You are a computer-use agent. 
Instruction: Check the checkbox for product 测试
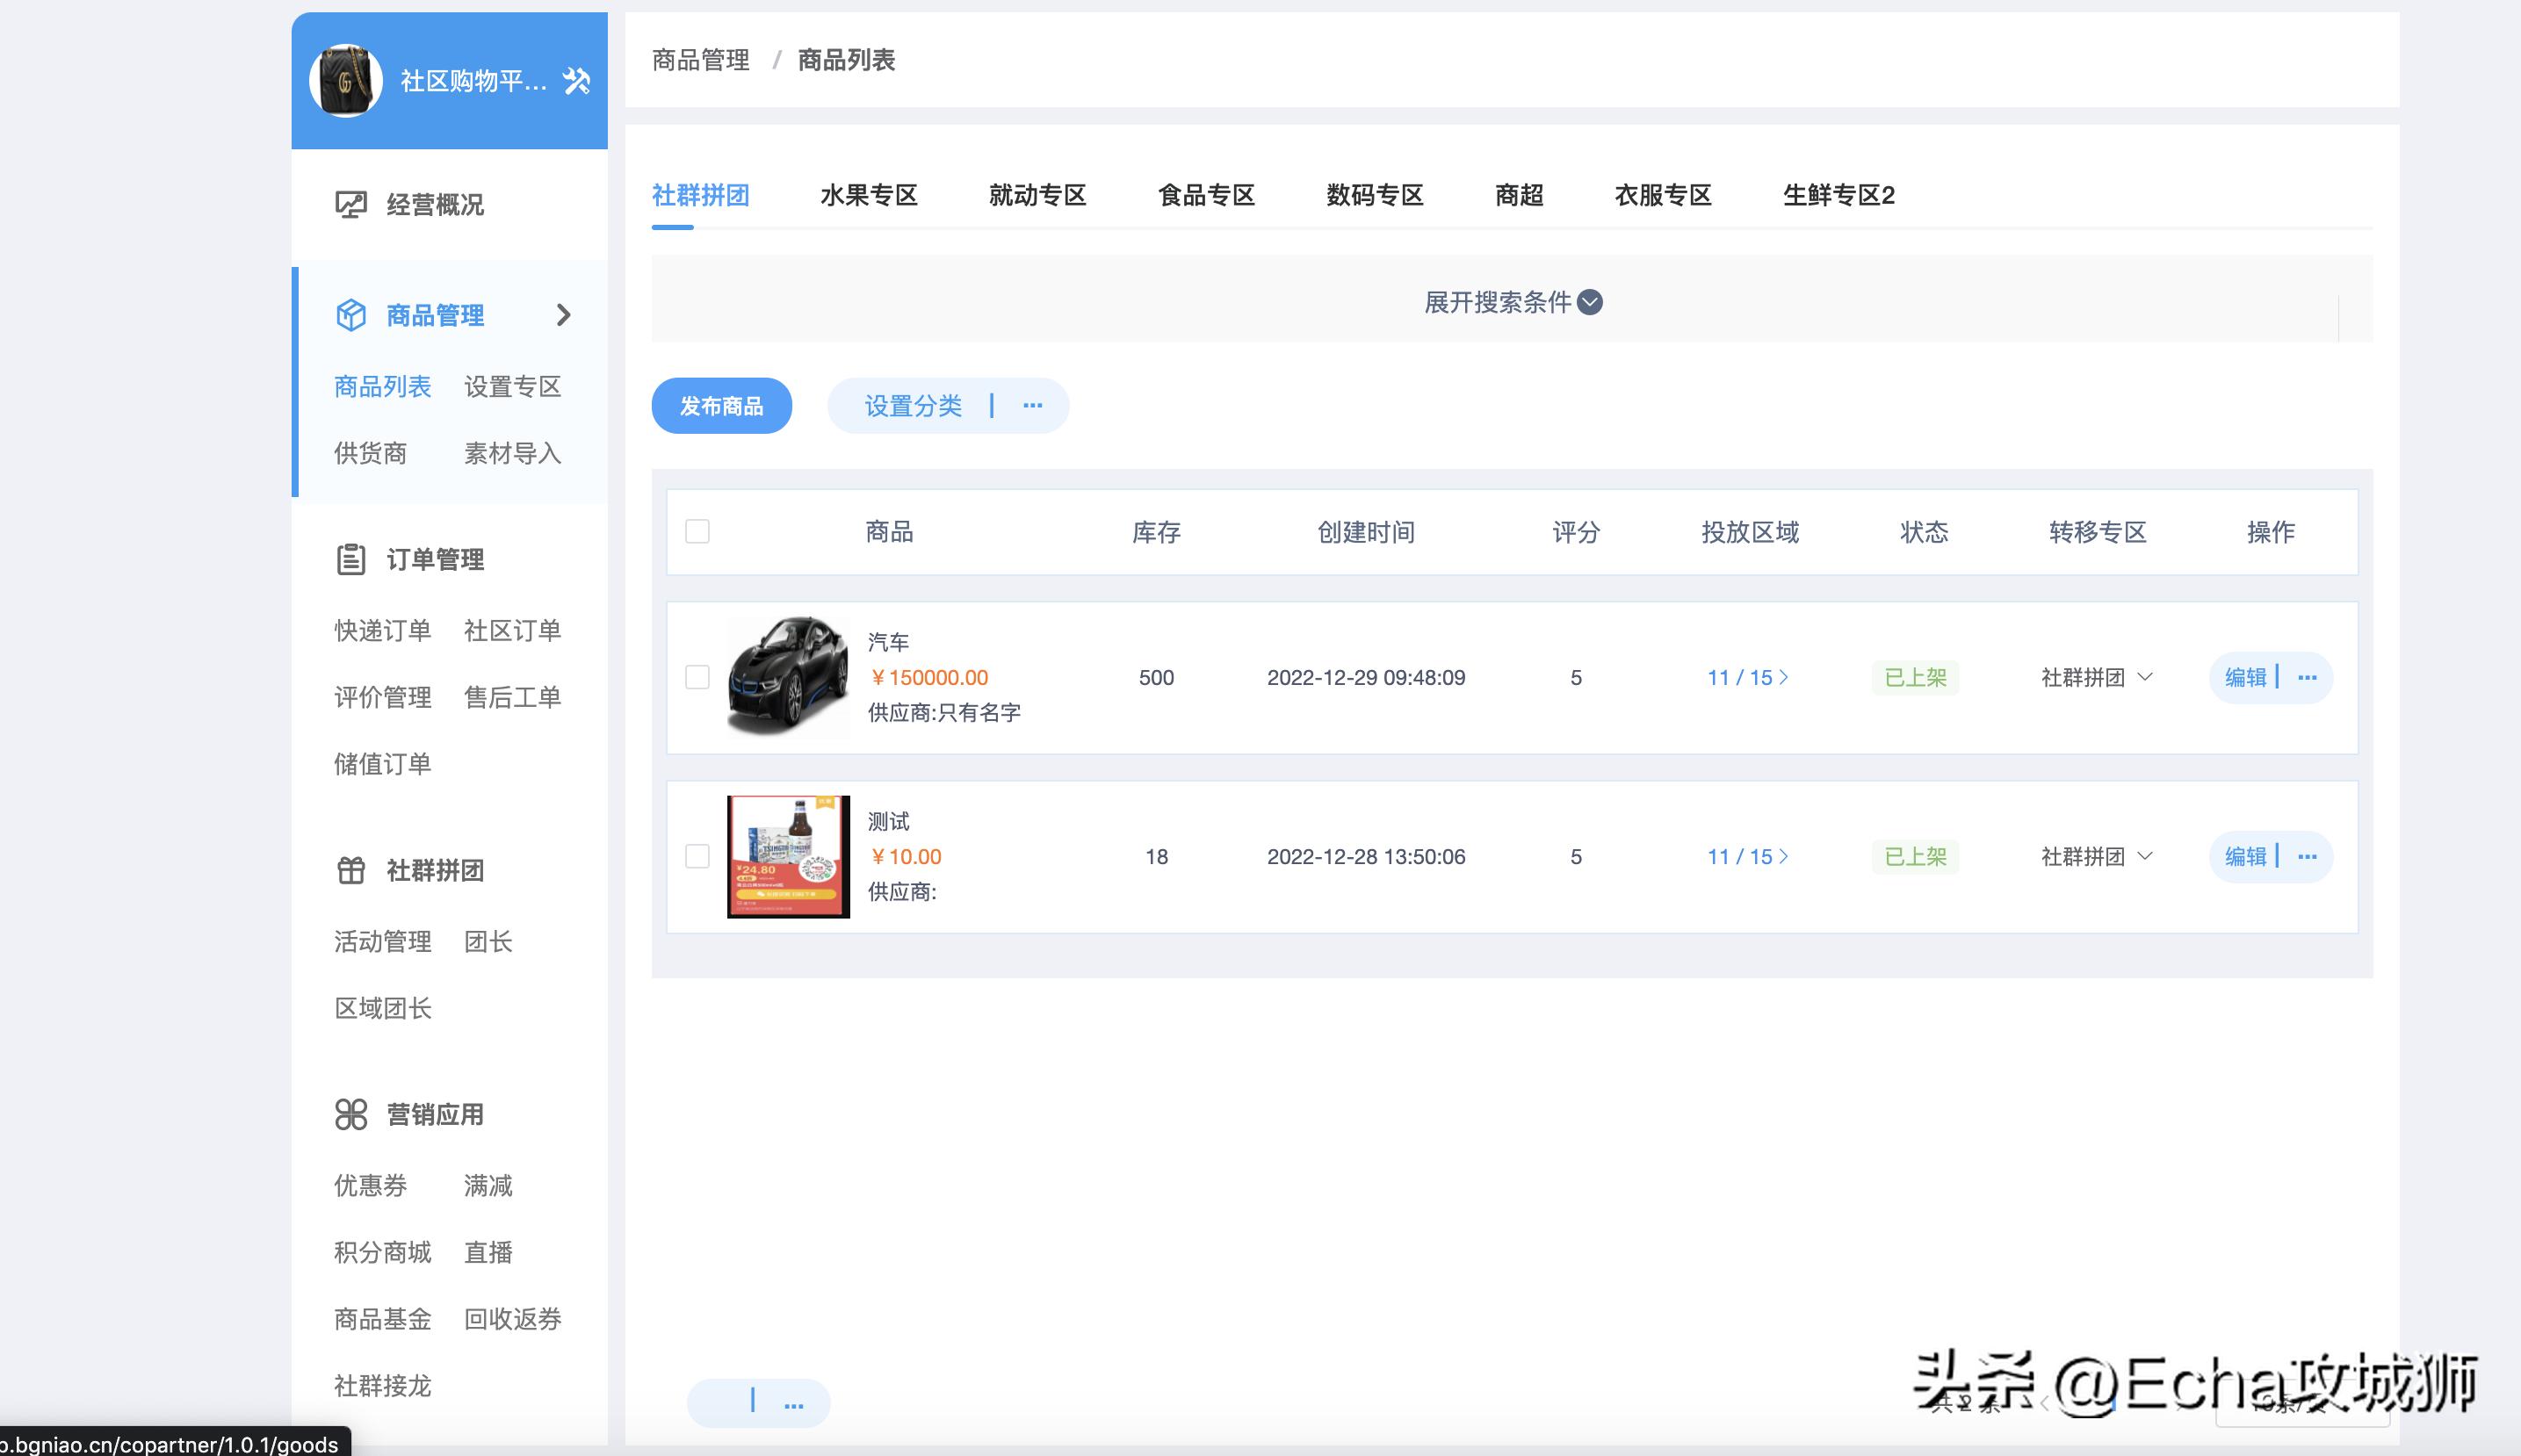point(695,856)
